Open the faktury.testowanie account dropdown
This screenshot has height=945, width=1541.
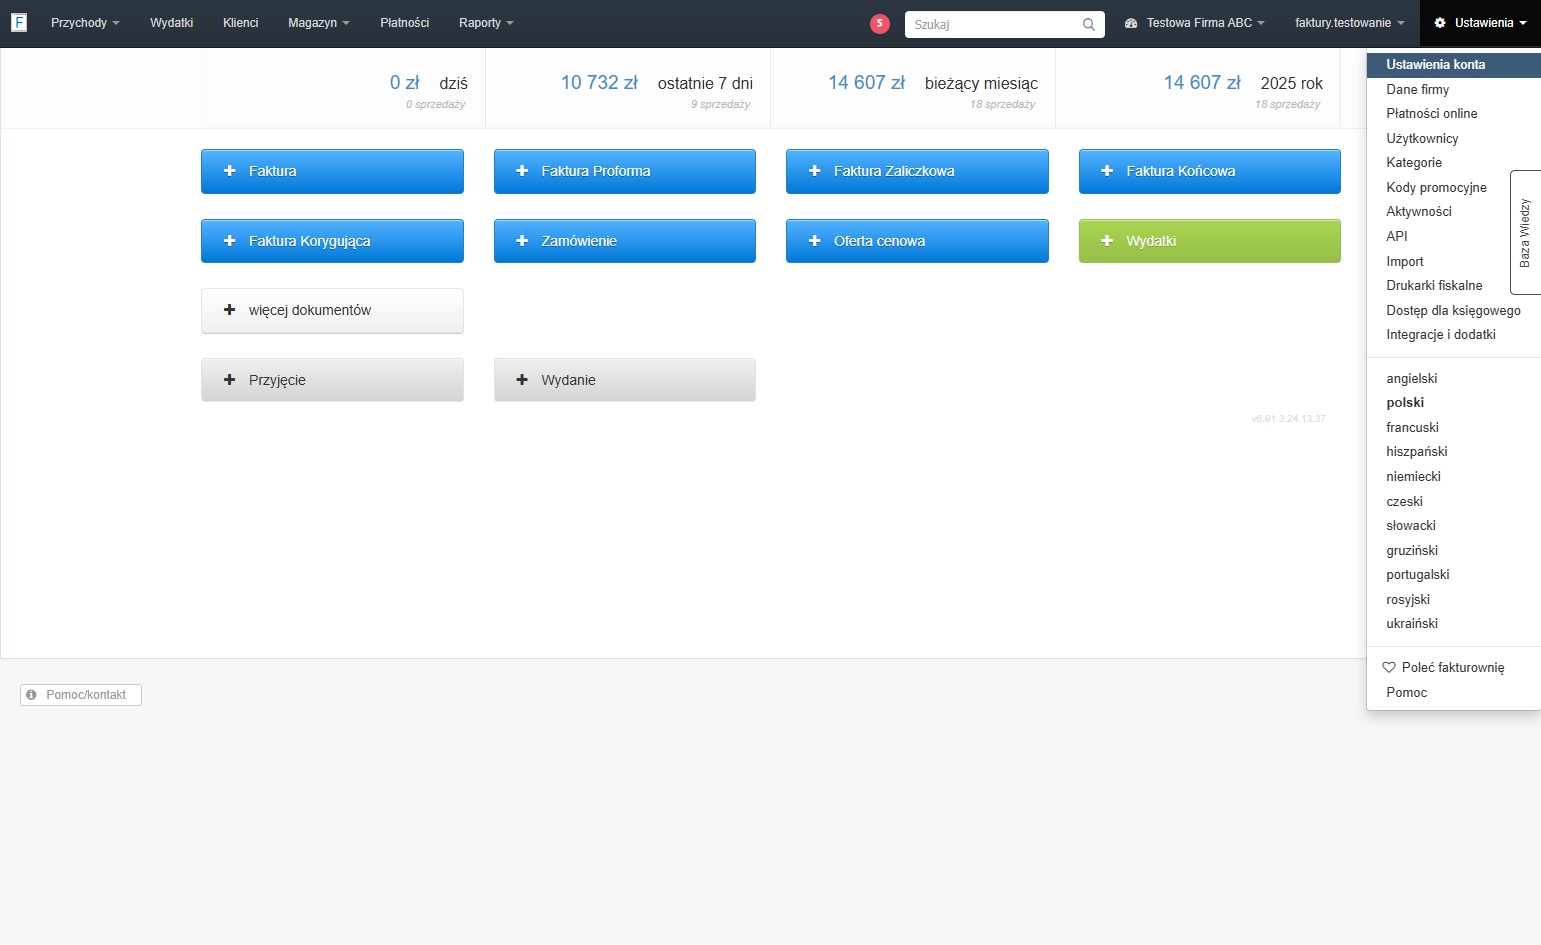coord(1350,23)
